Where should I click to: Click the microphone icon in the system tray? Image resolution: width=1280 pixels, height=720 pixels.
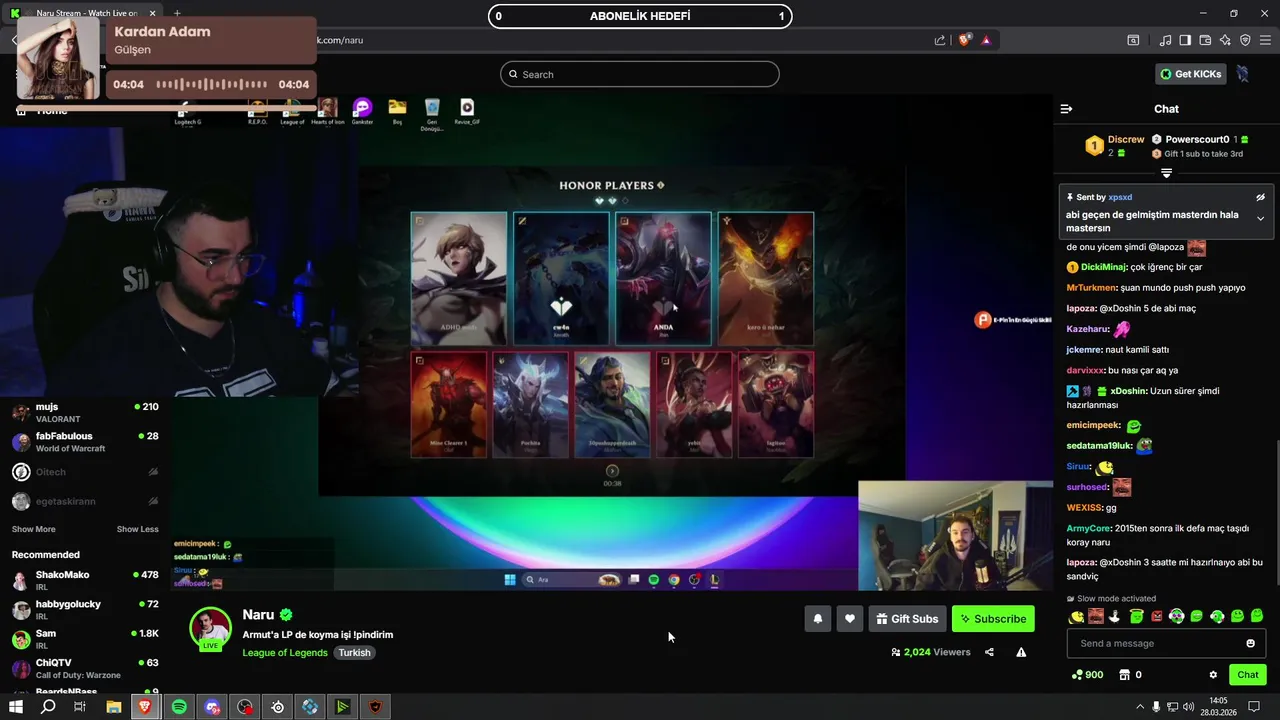[1156, 707]
